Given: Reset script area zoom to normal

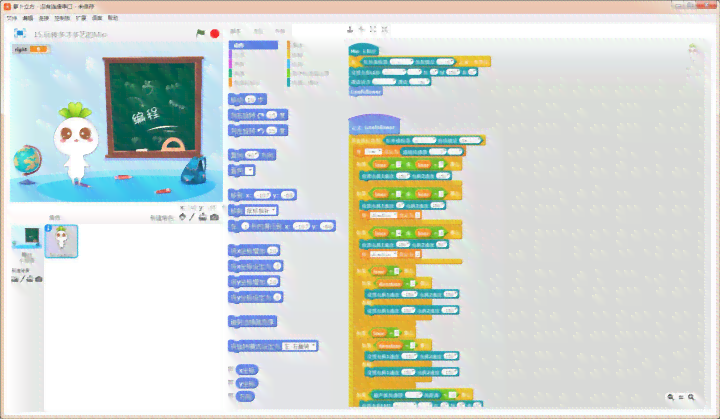Looking at the screenshot, I should coord(681,397).
